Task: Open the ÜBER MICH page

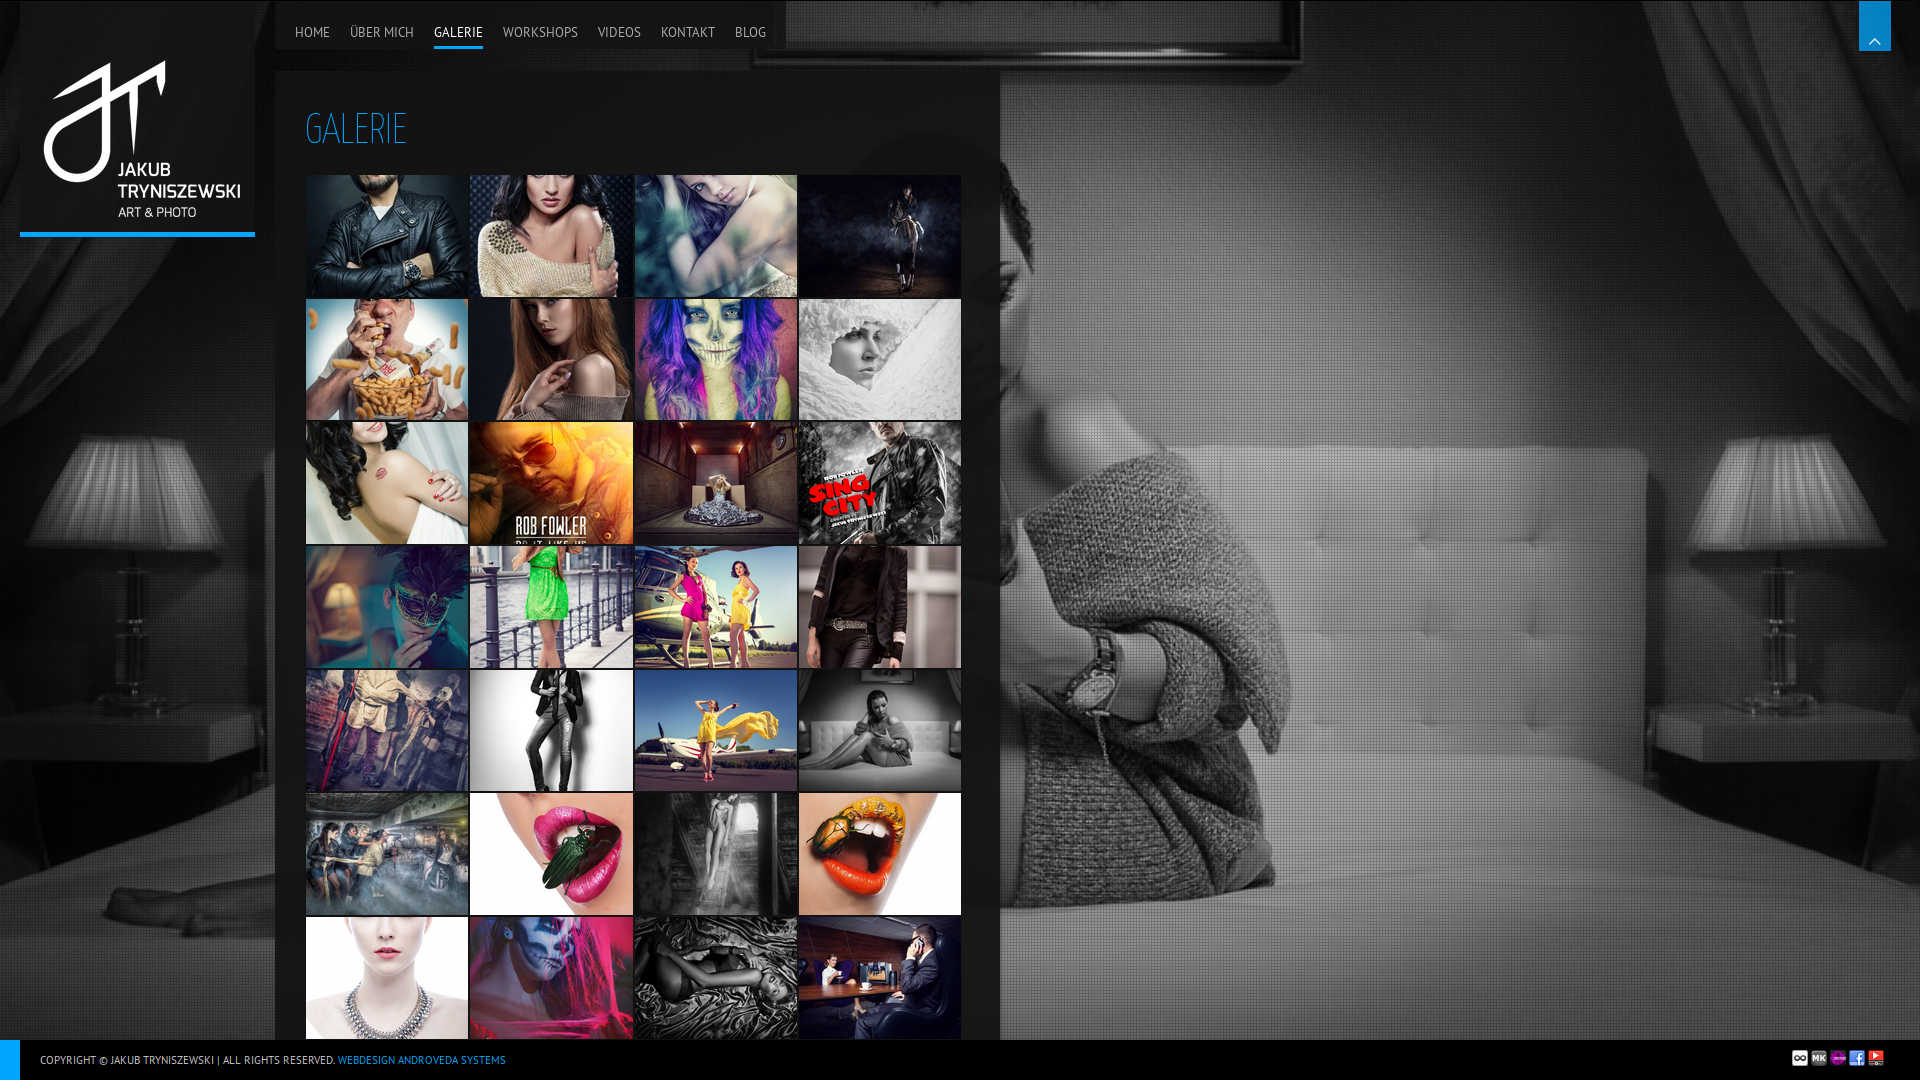Action: pyautogui.click(x=381, y=32)
